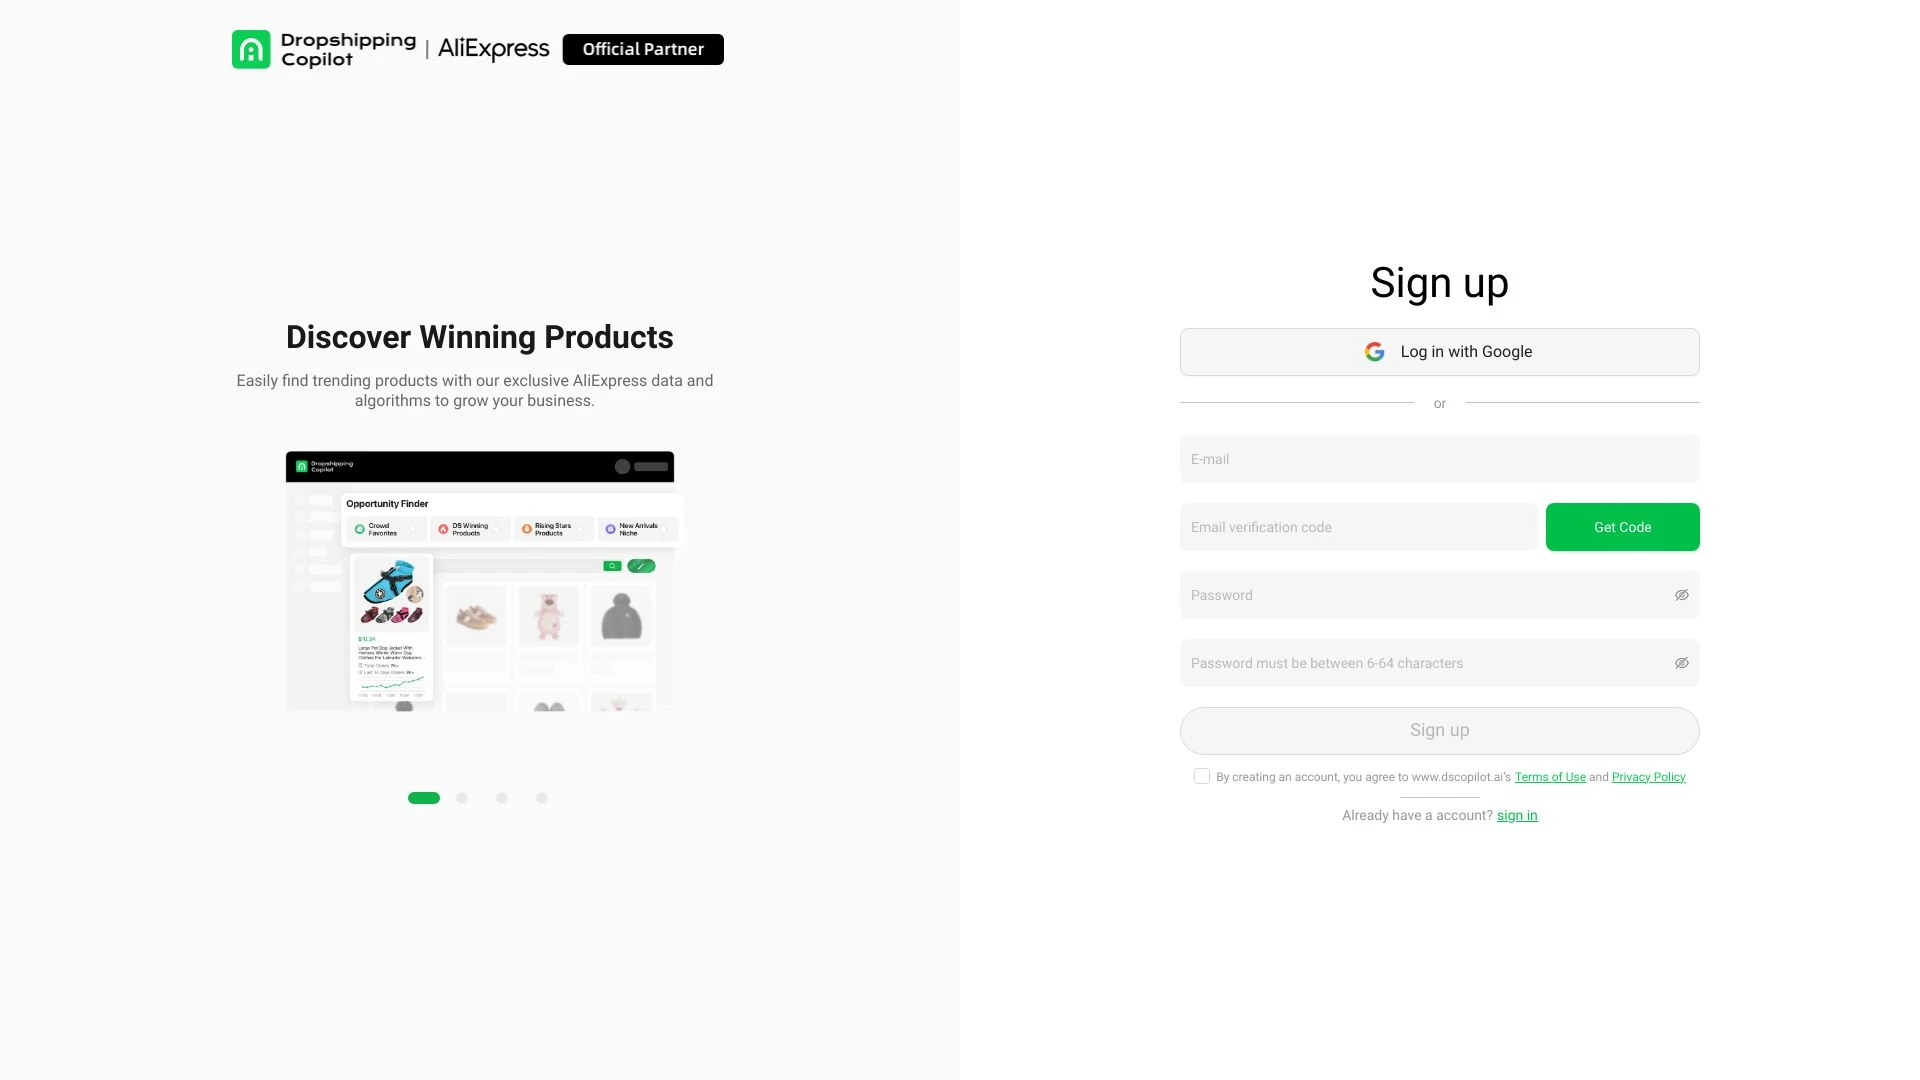
Task: Toggle the Crowd Favorites filter switch
Action: 413,529
